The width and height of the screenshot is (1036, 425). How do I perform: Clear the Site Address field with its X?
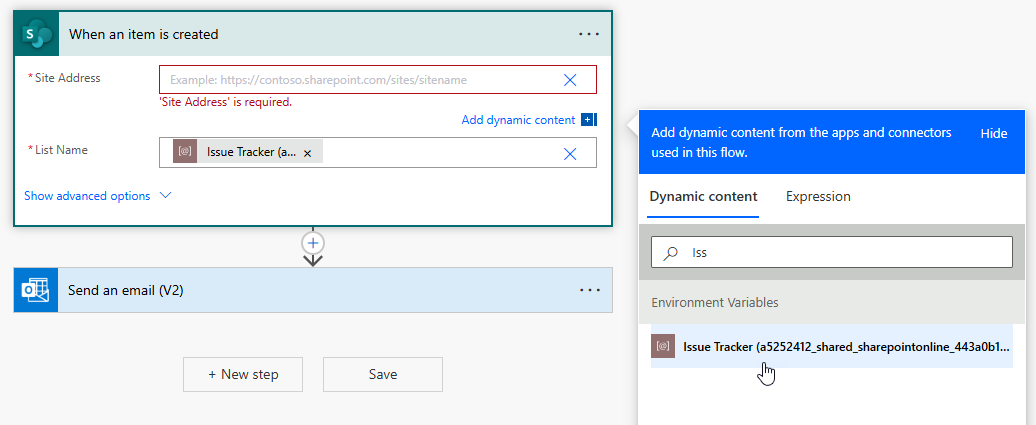point(570,80)
